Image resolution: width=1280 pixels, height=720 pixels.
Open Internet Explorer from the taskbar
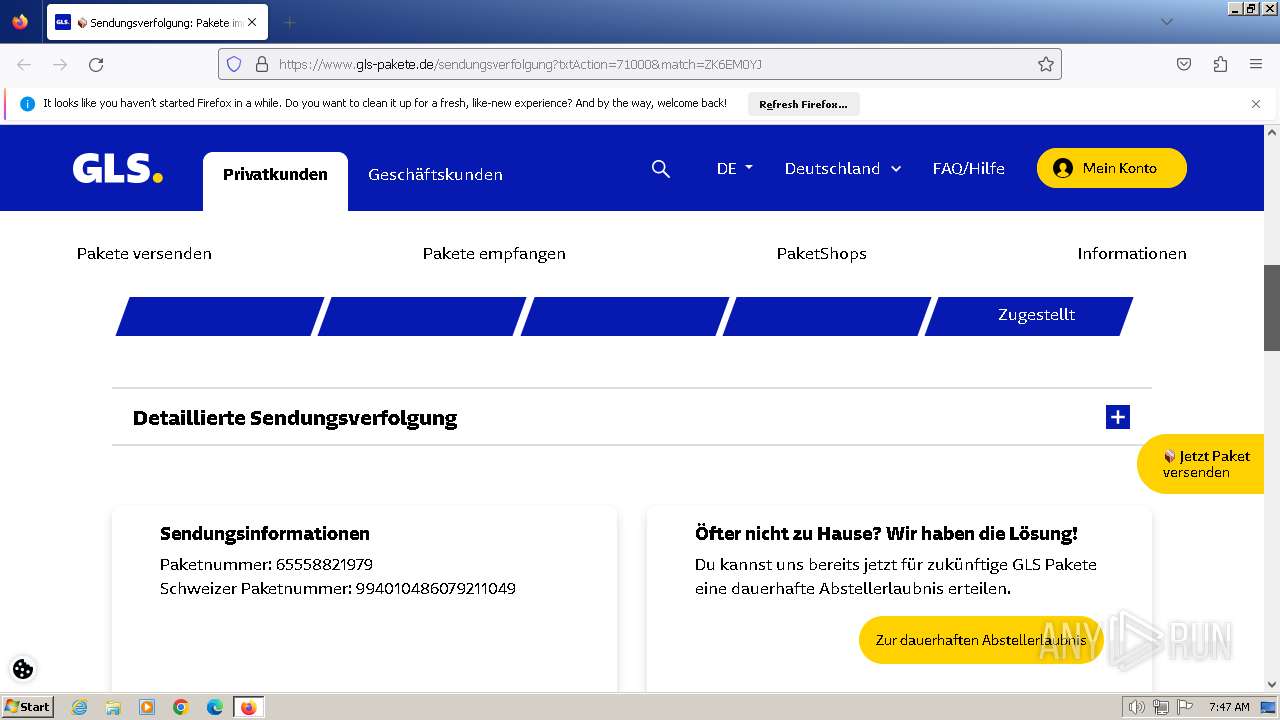(79, 707)
